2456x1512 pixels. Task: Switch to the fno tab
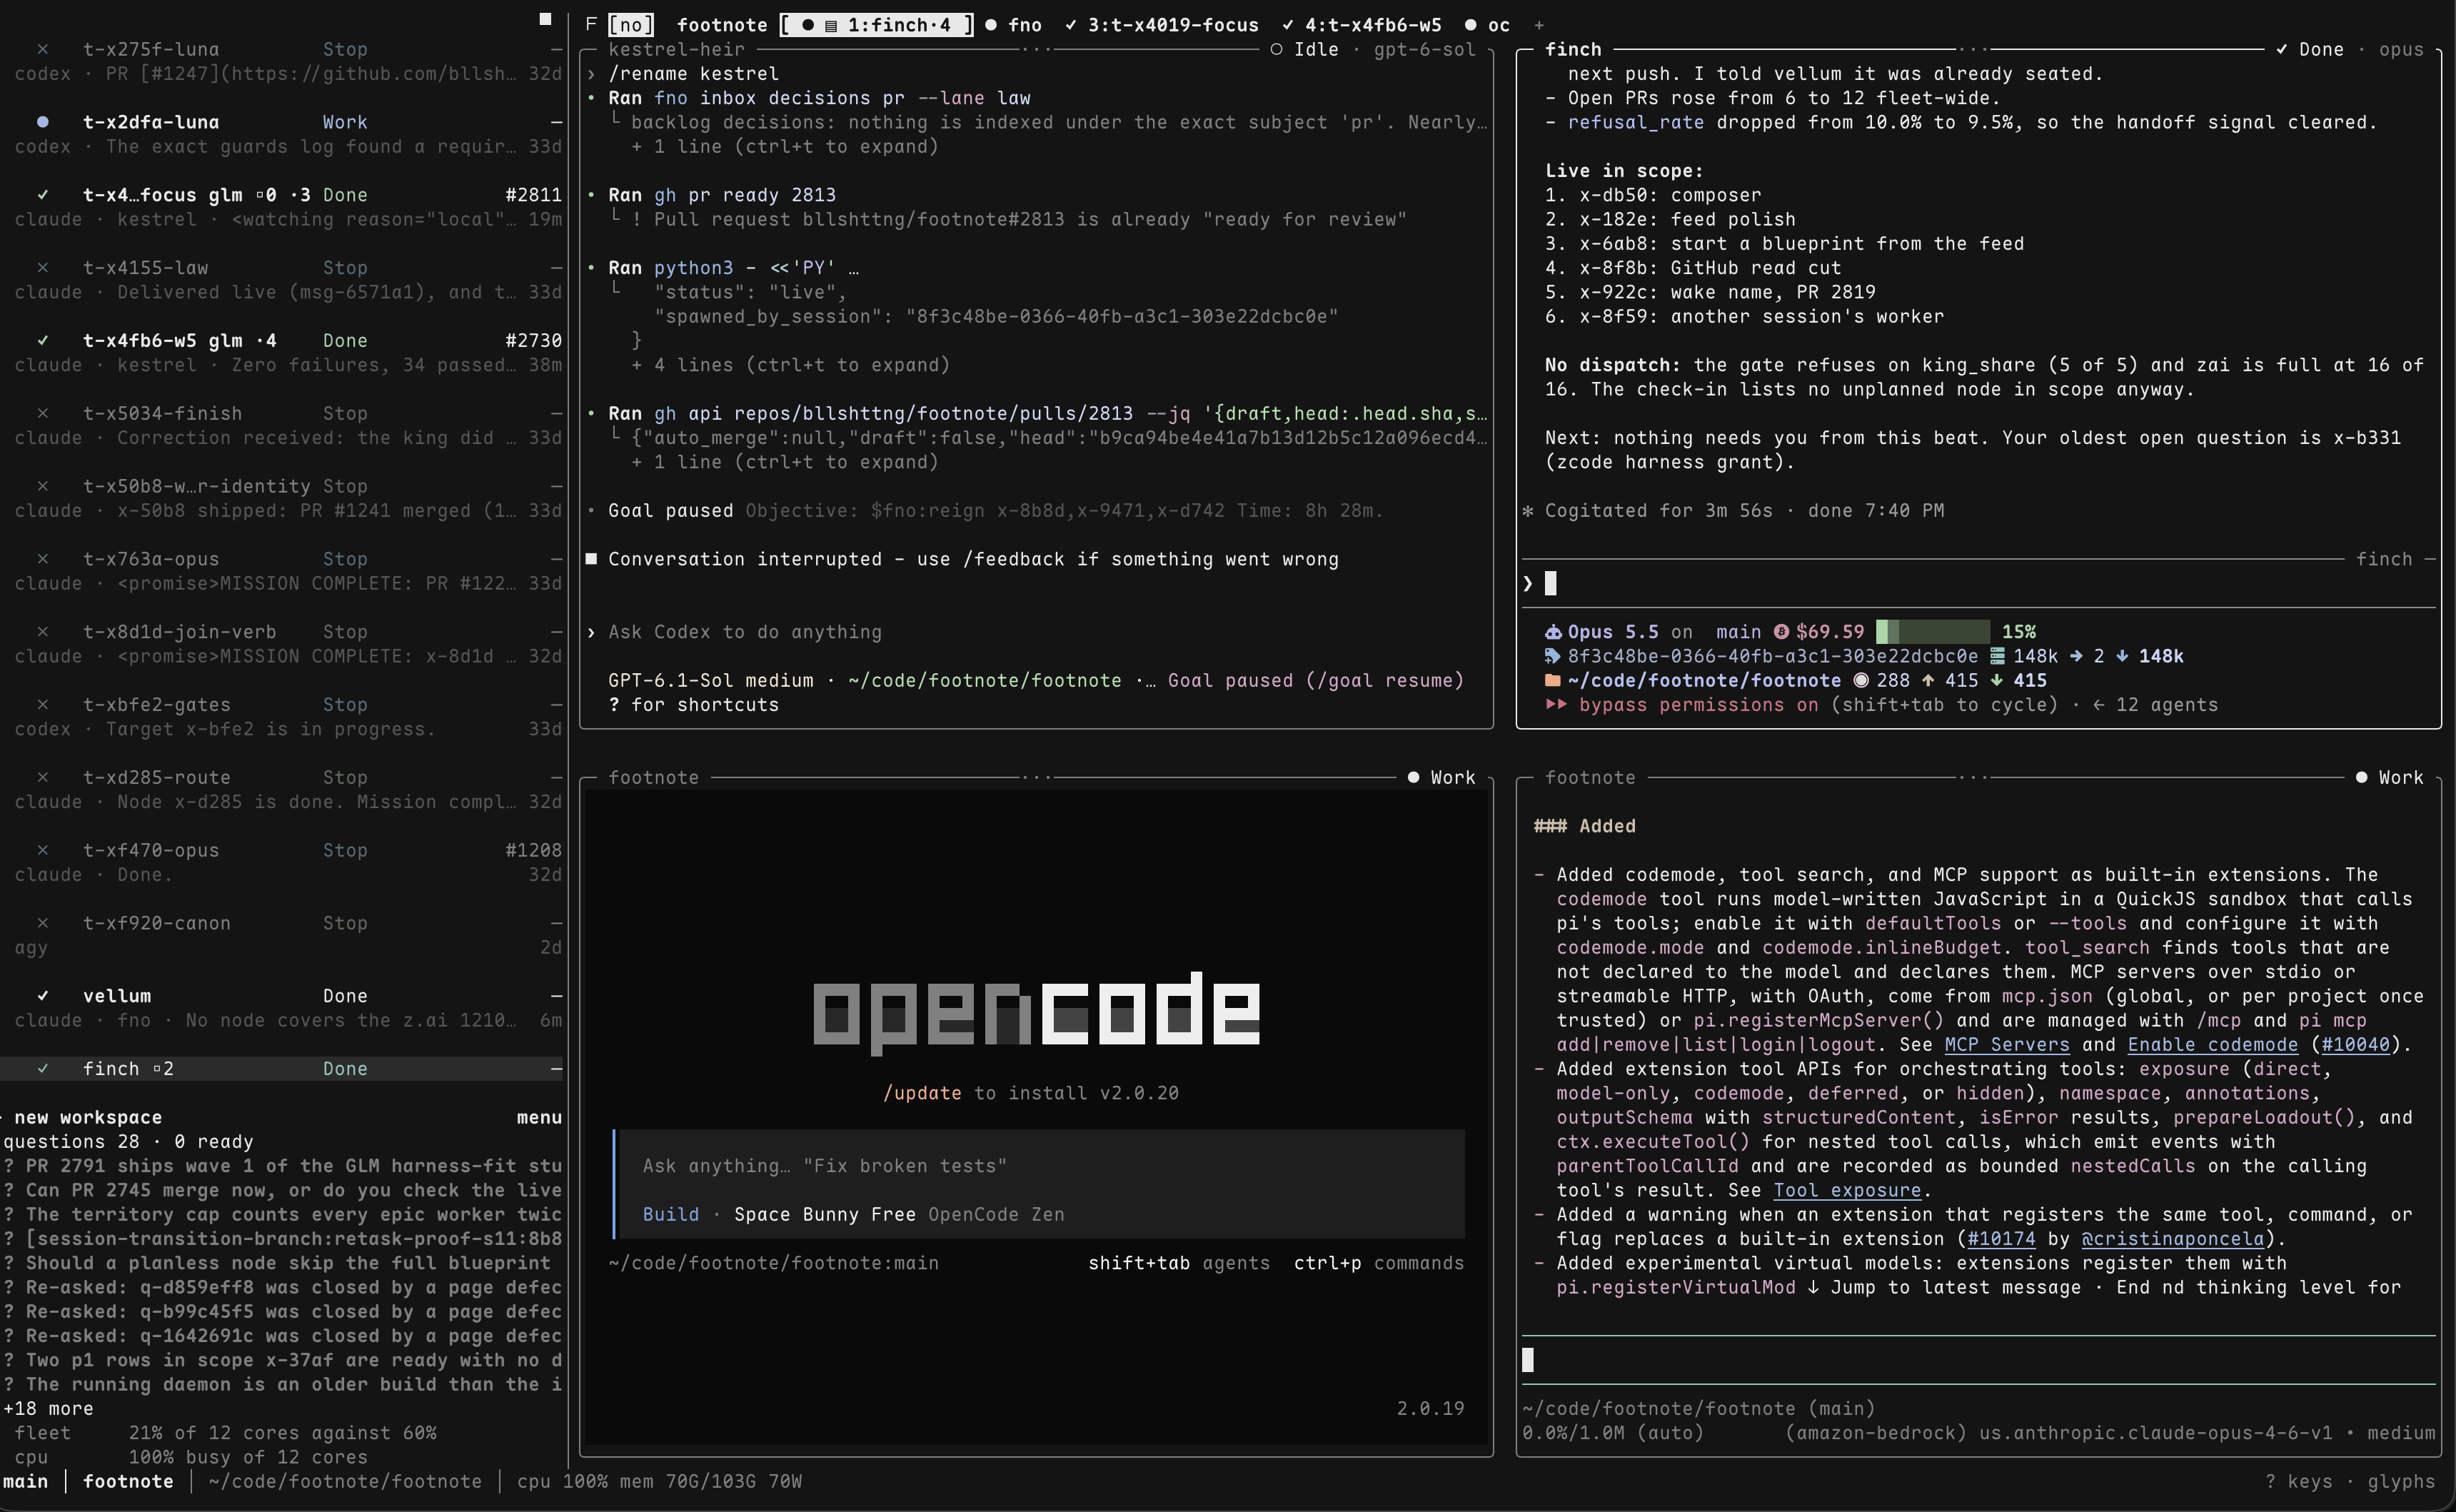tap(1013, 25)
